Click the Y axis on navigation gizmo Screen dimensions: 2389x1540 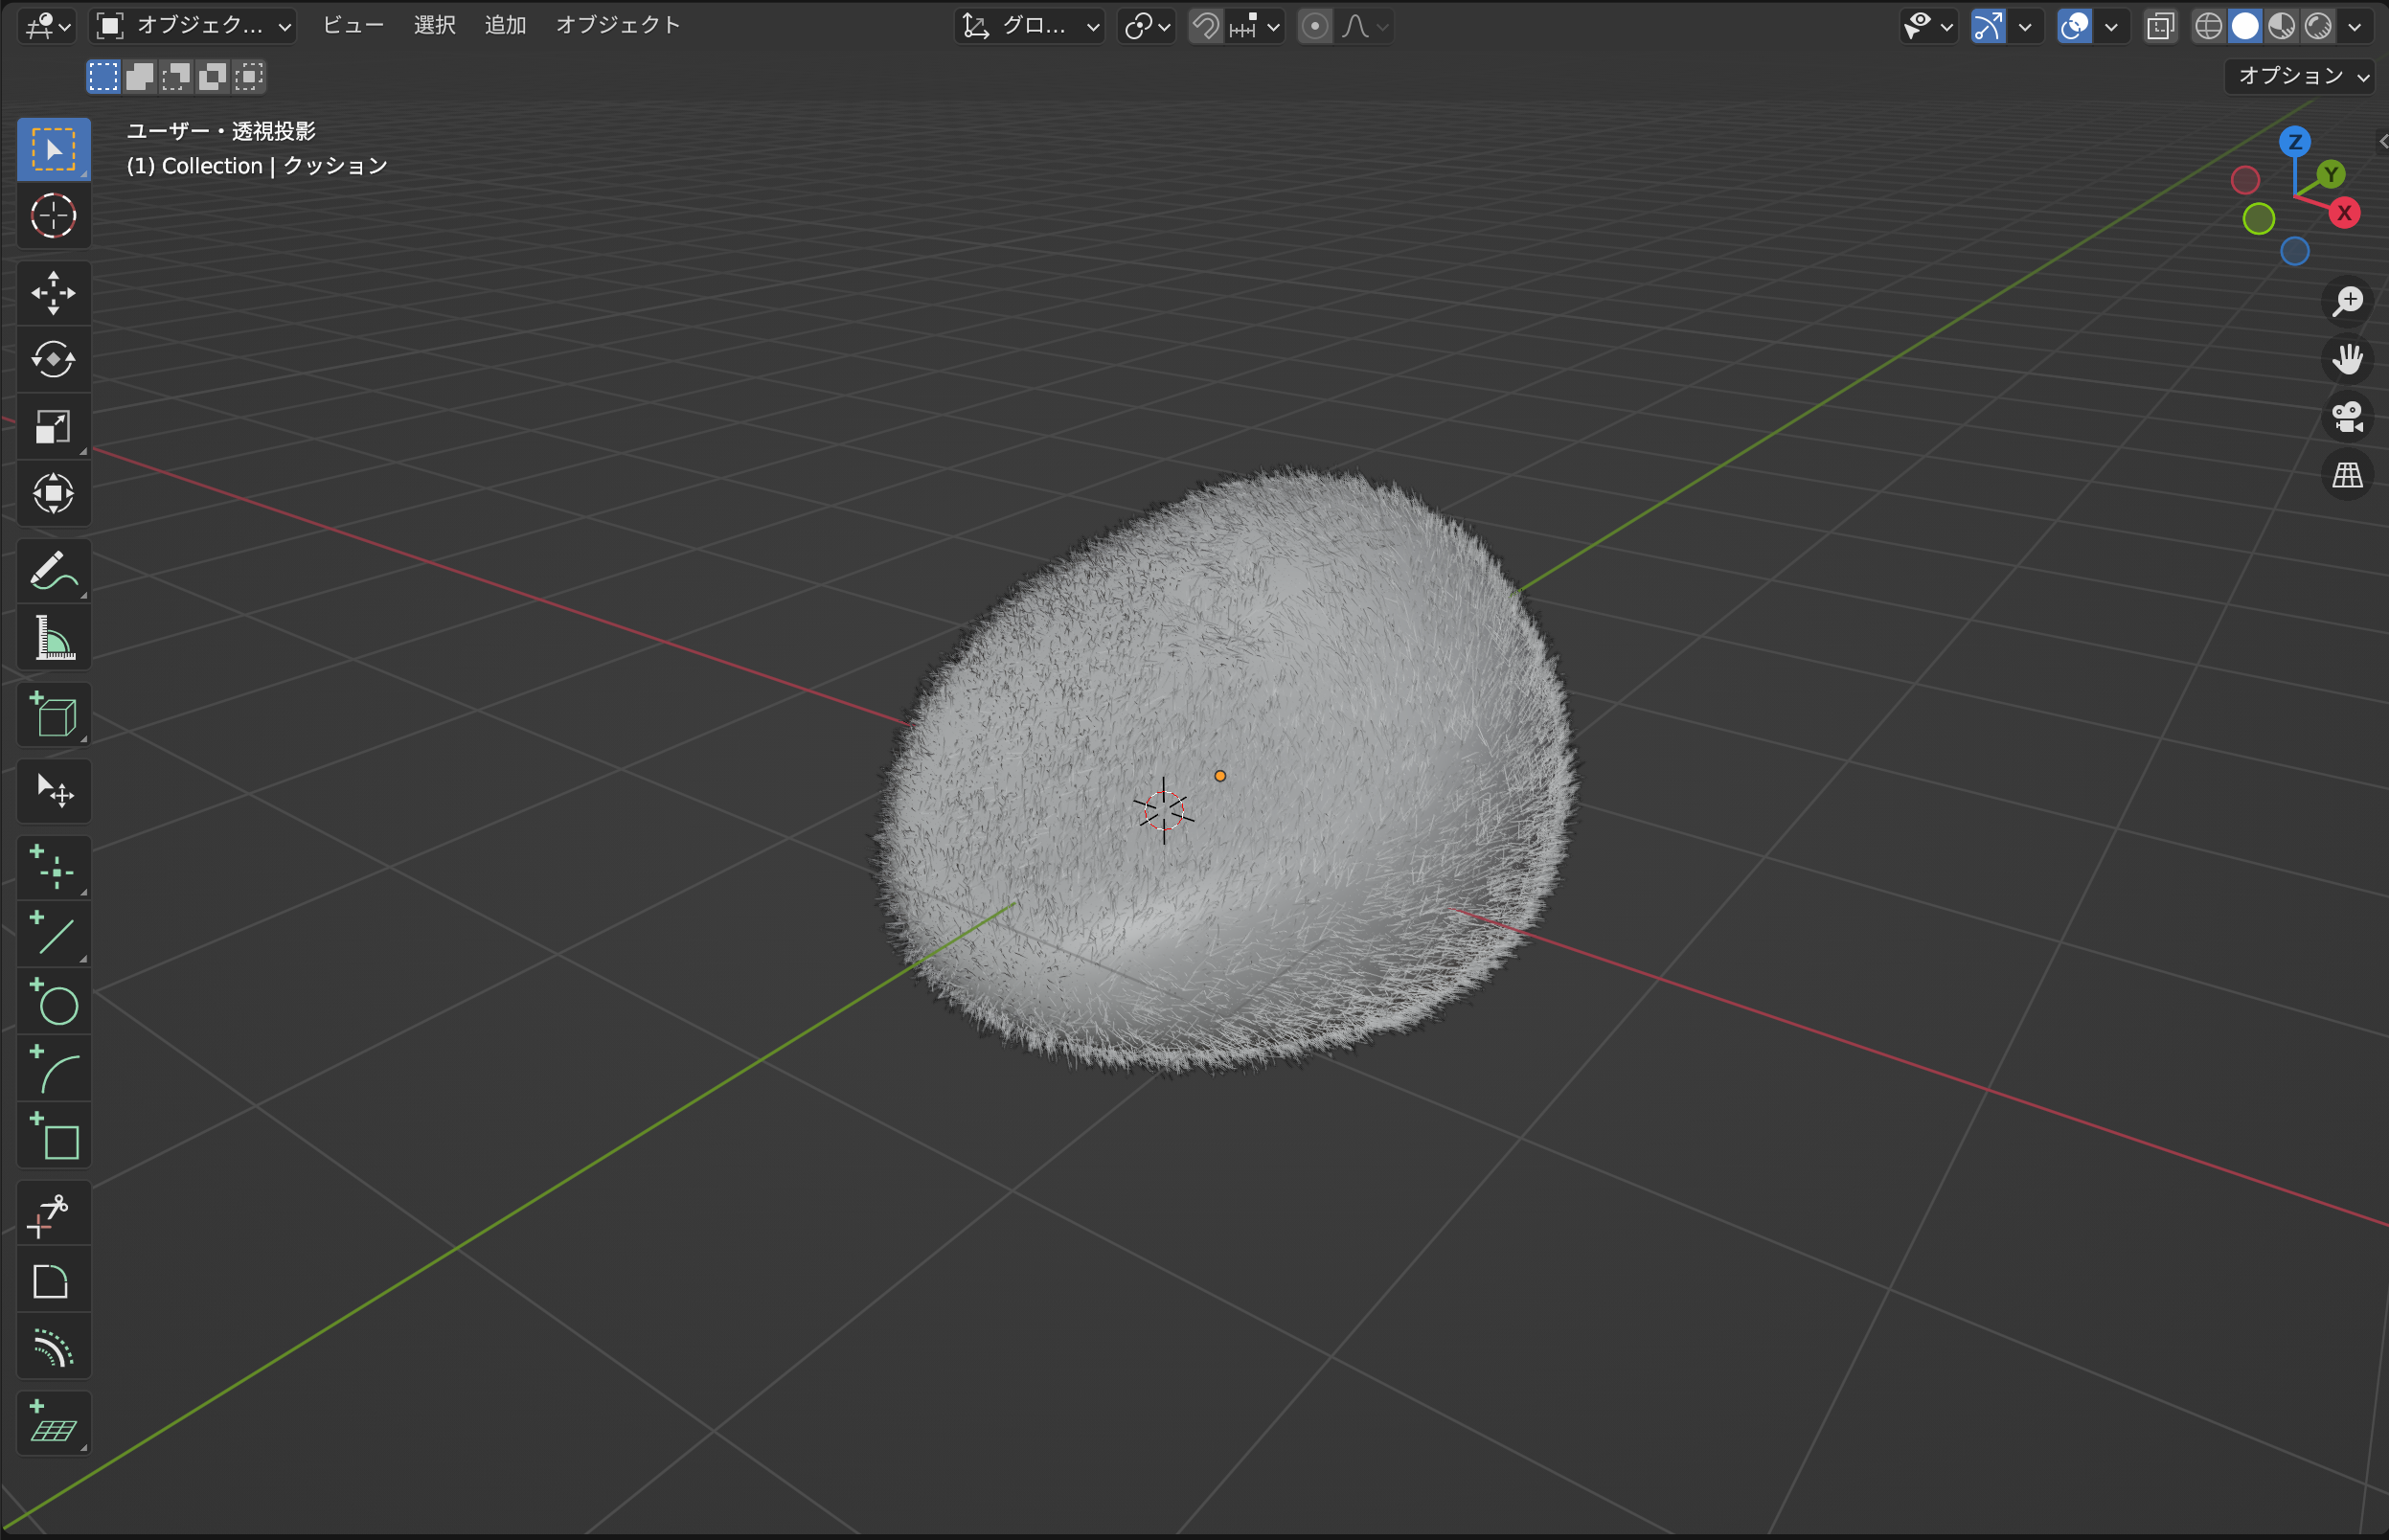[2331, 174]
